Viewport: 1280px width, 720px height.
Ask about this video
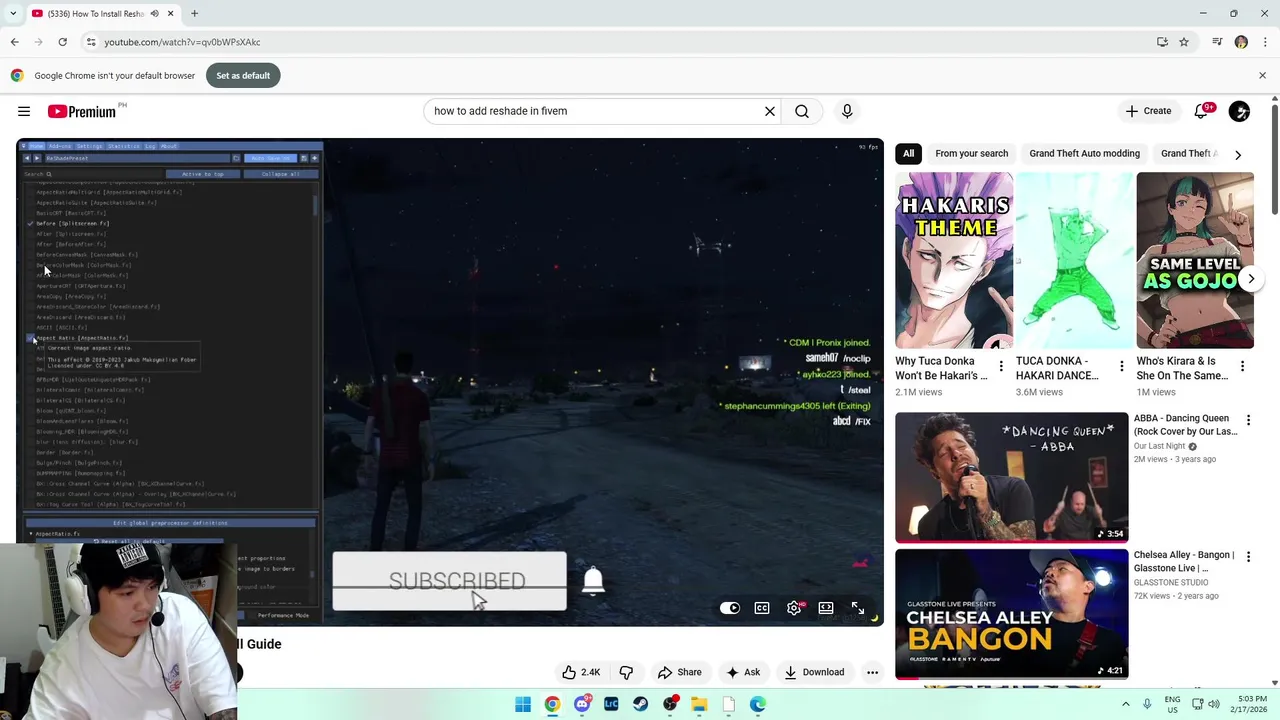coord(743,672)
